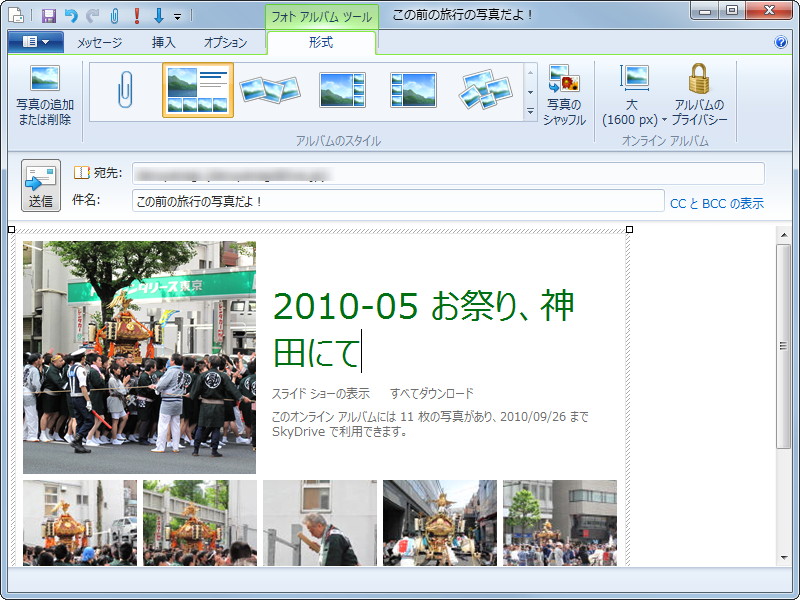Minimize the message window
The height and width of the screenshot is (600, 800).
tap(705, 11)
